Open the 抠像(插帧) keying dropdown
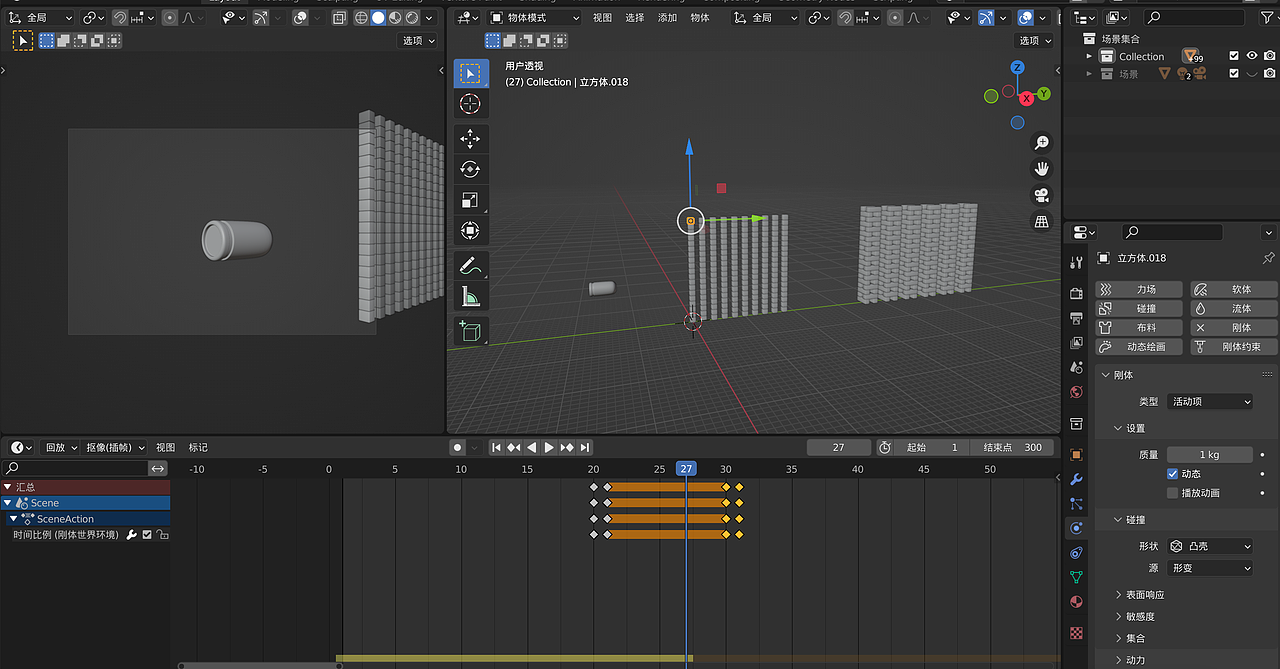1280x669 pixels. click(x=116, y=447)
